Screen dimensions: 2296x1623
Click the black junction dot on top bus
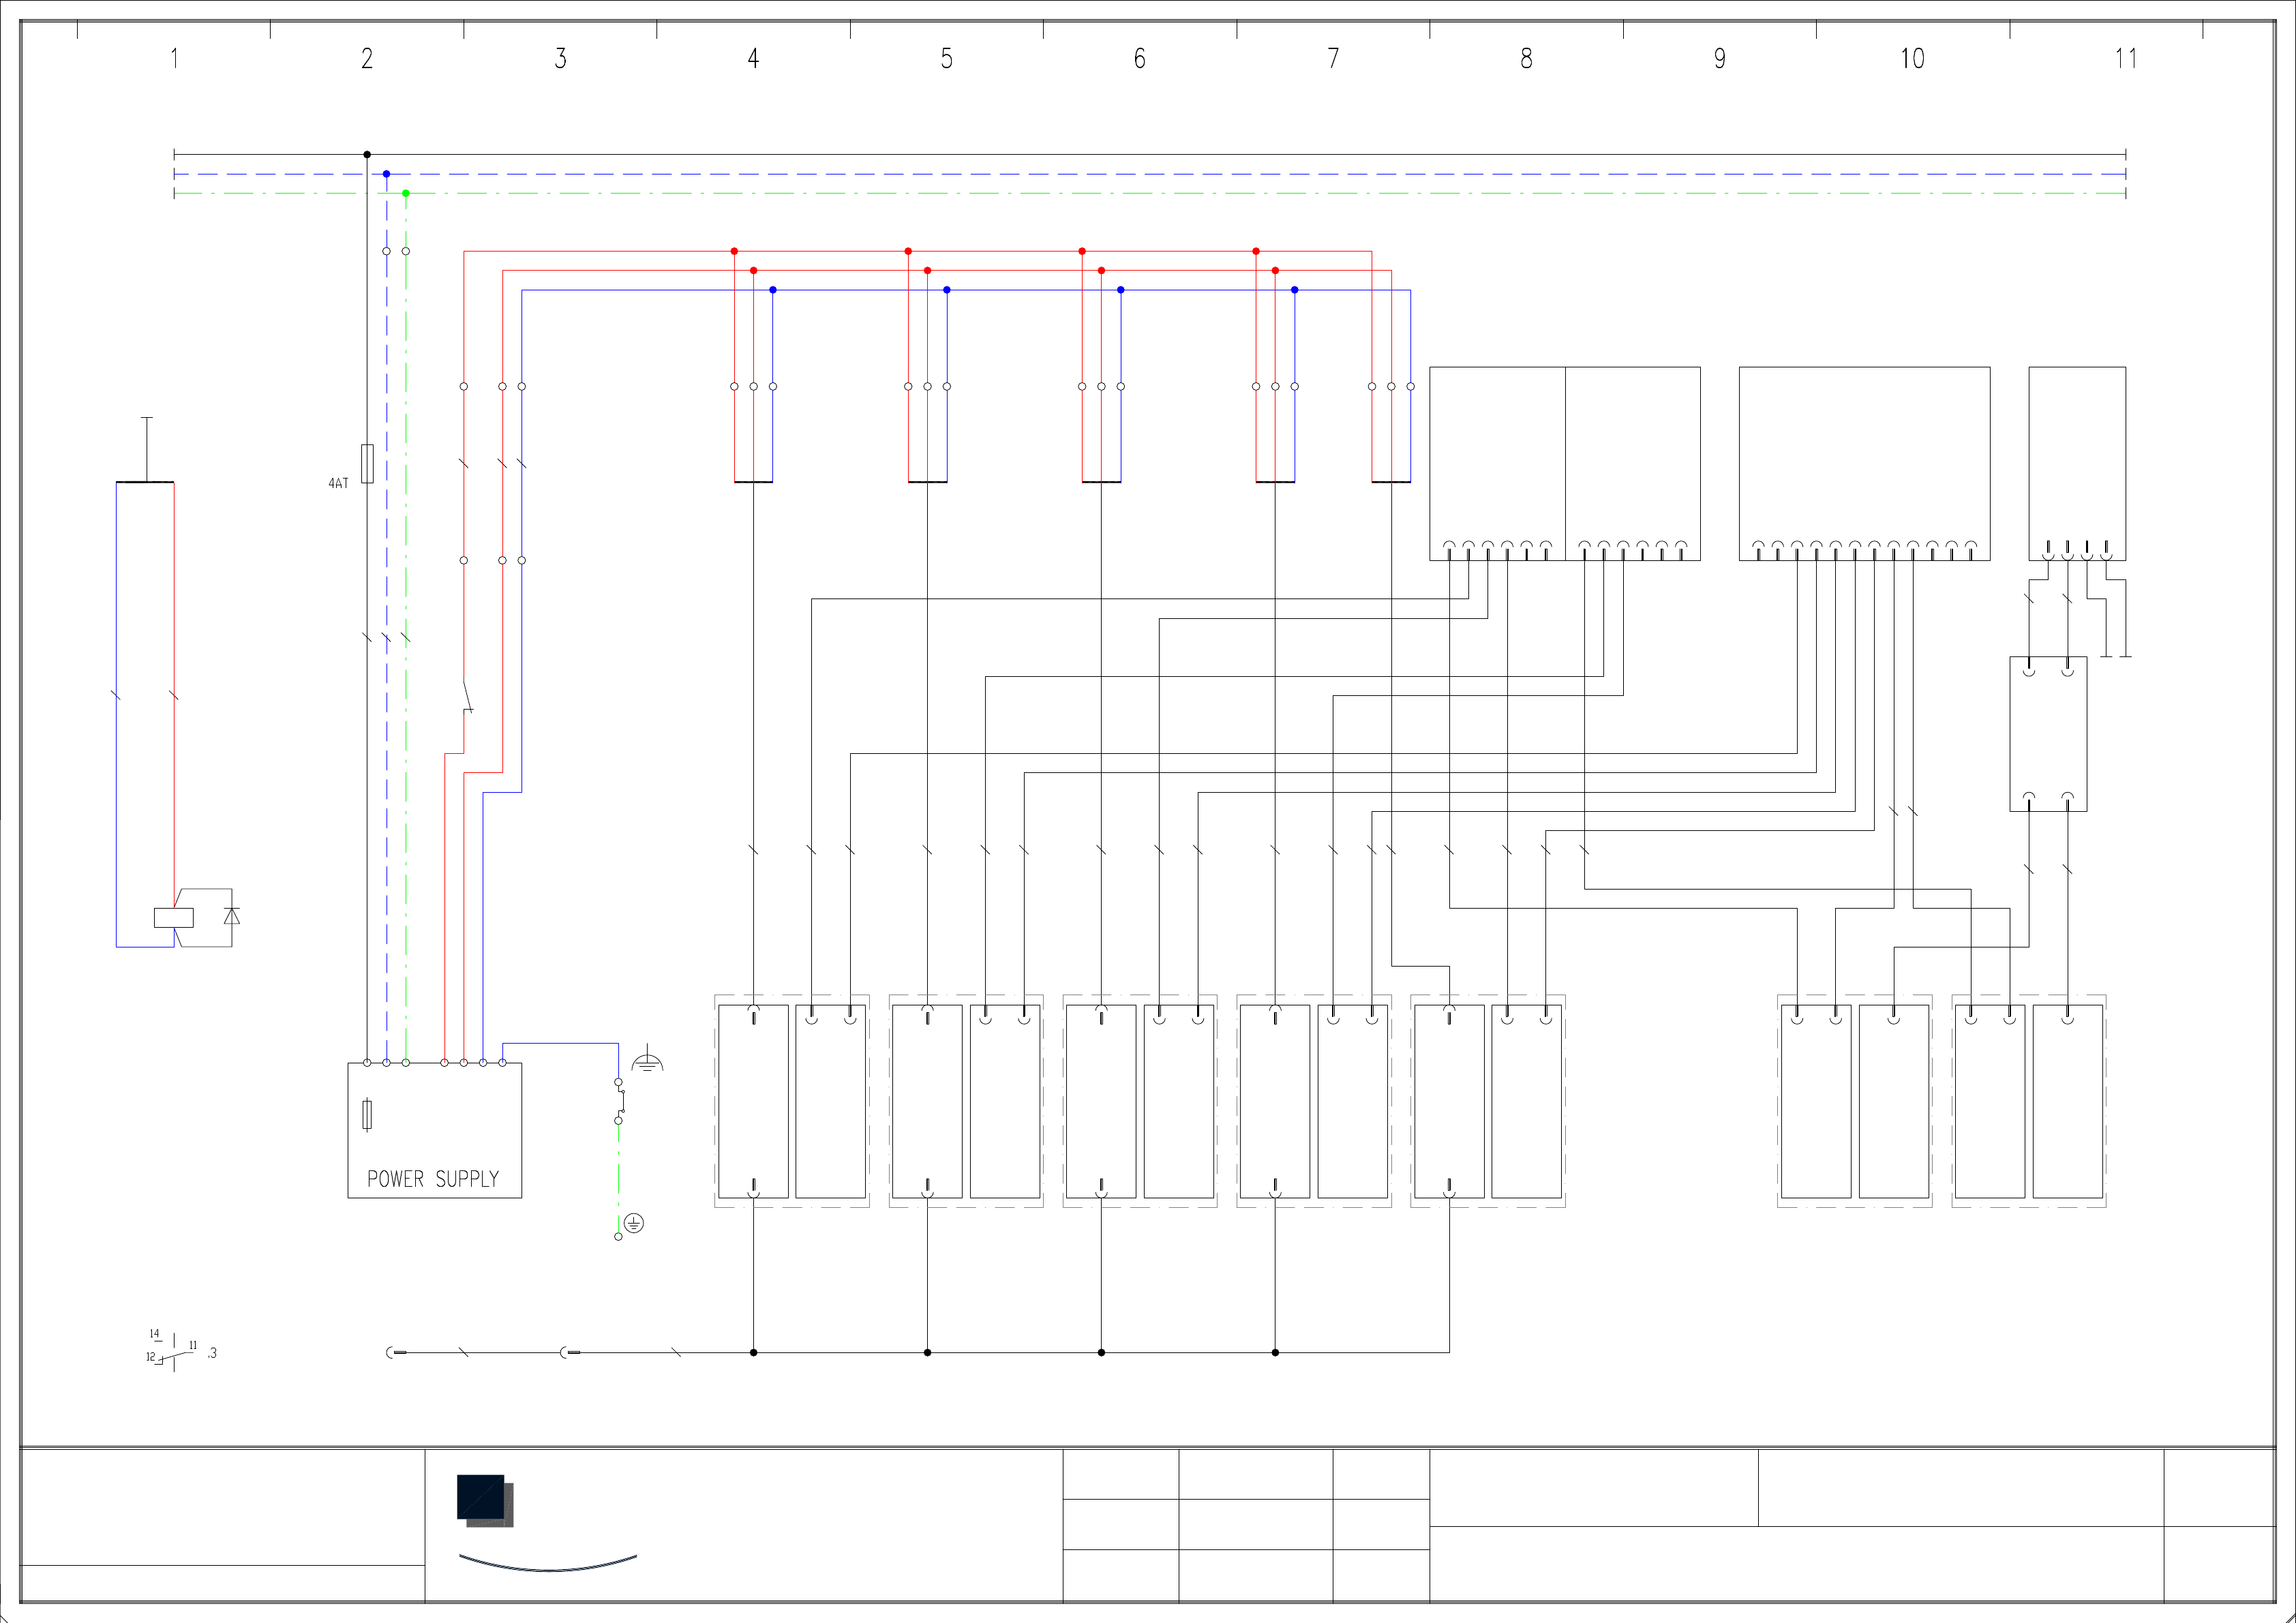point(367,154)
